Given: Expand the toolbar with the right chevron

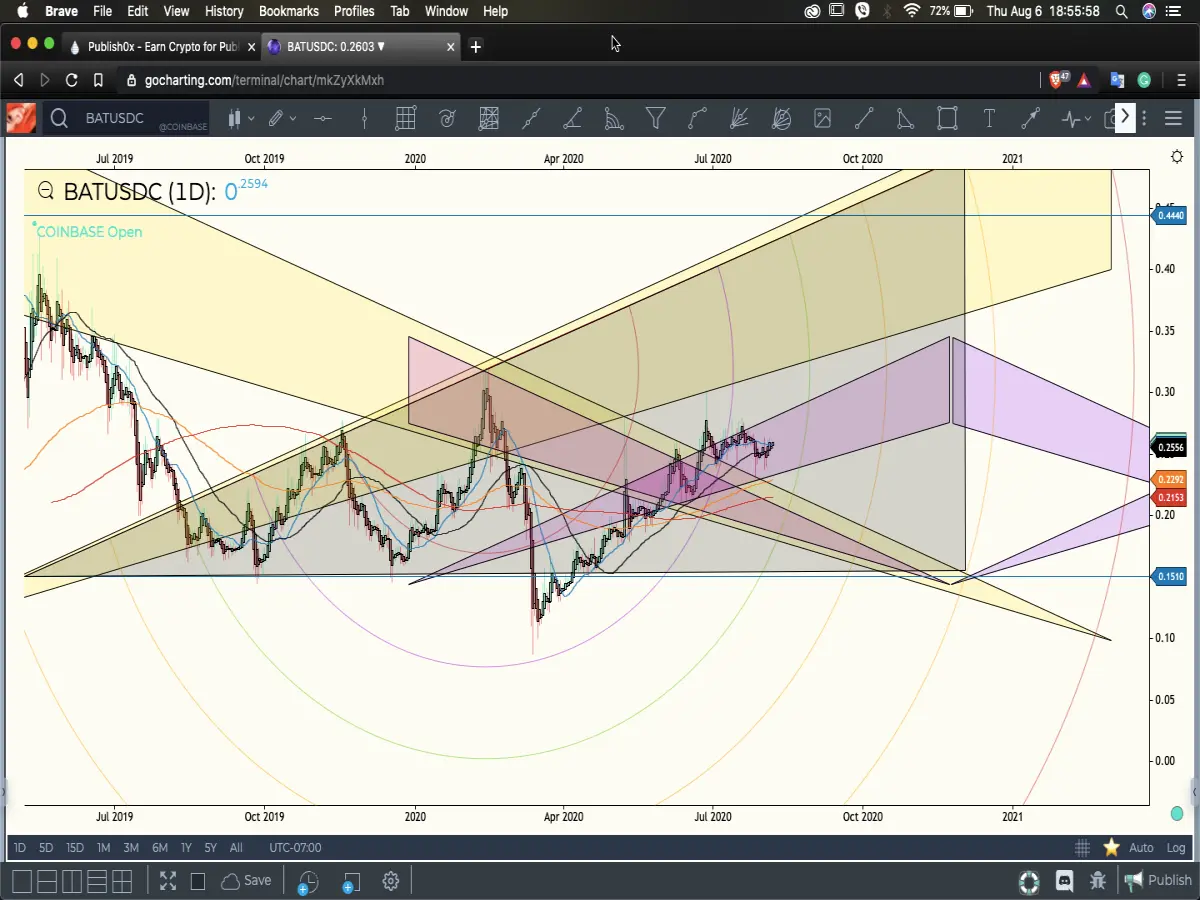Looking at the screenshot, I should pos(1125,117).
